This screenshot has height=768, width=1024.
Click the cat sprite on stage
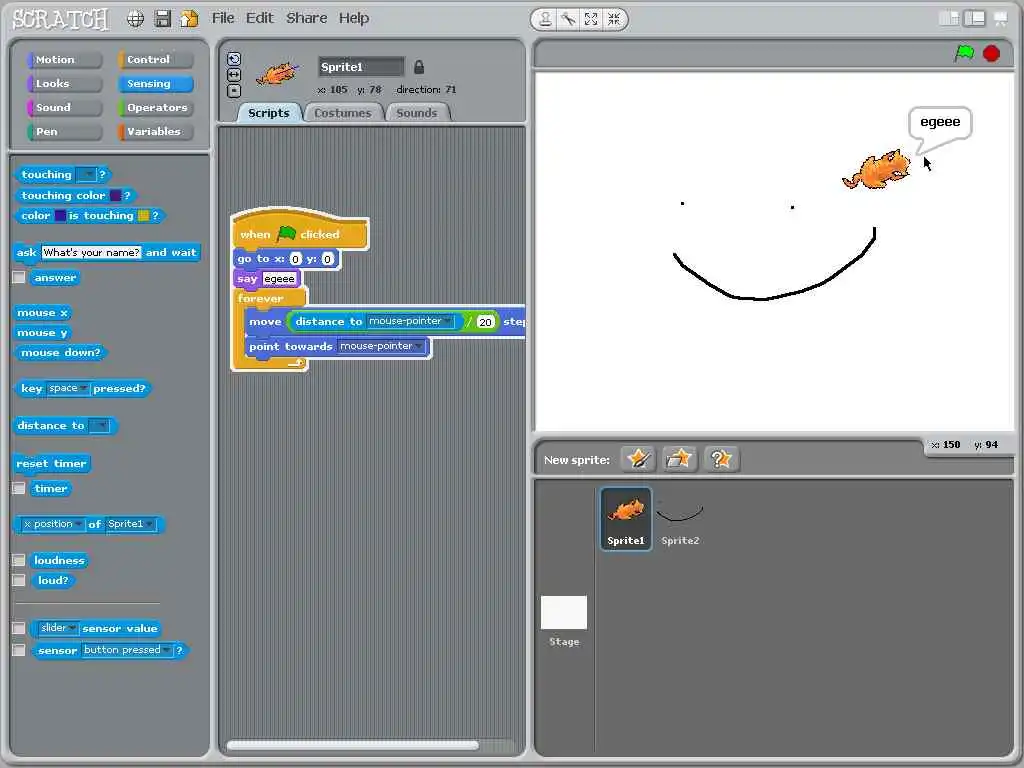click(x=877, y=170)
